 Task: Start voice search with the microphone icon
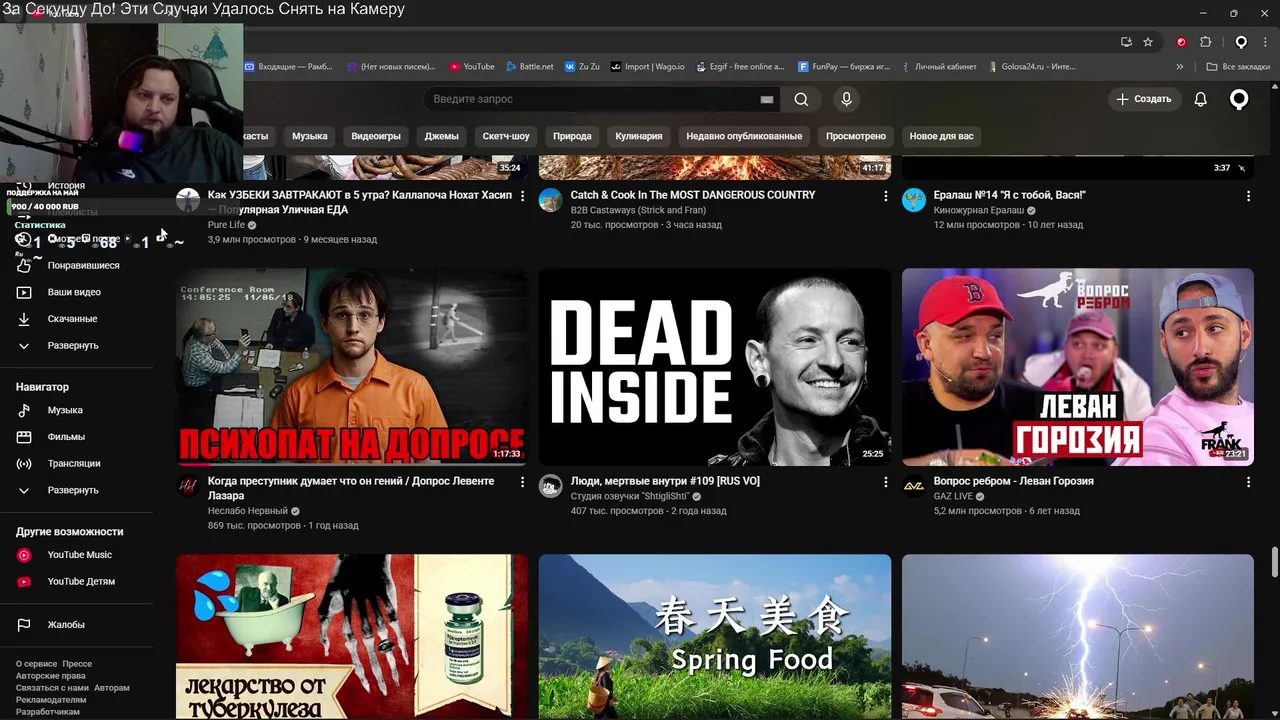(x=846, y=99)
